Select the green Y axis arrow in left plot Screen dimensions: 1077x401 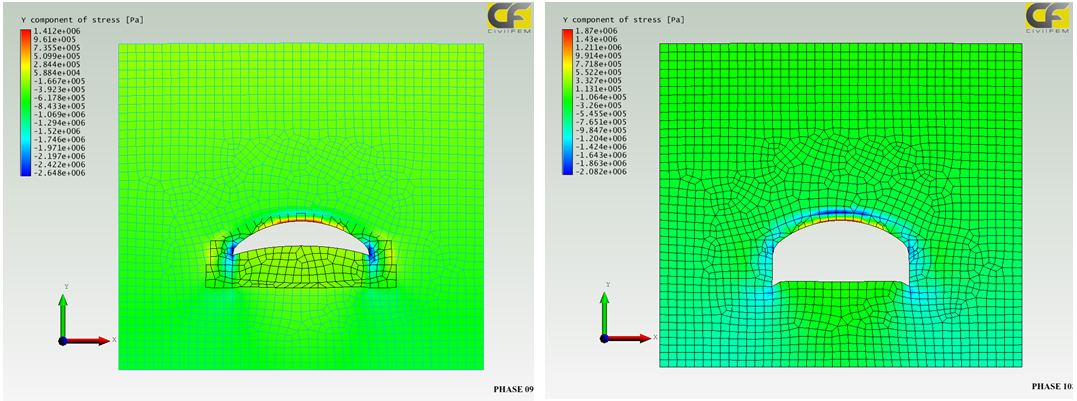64,312
